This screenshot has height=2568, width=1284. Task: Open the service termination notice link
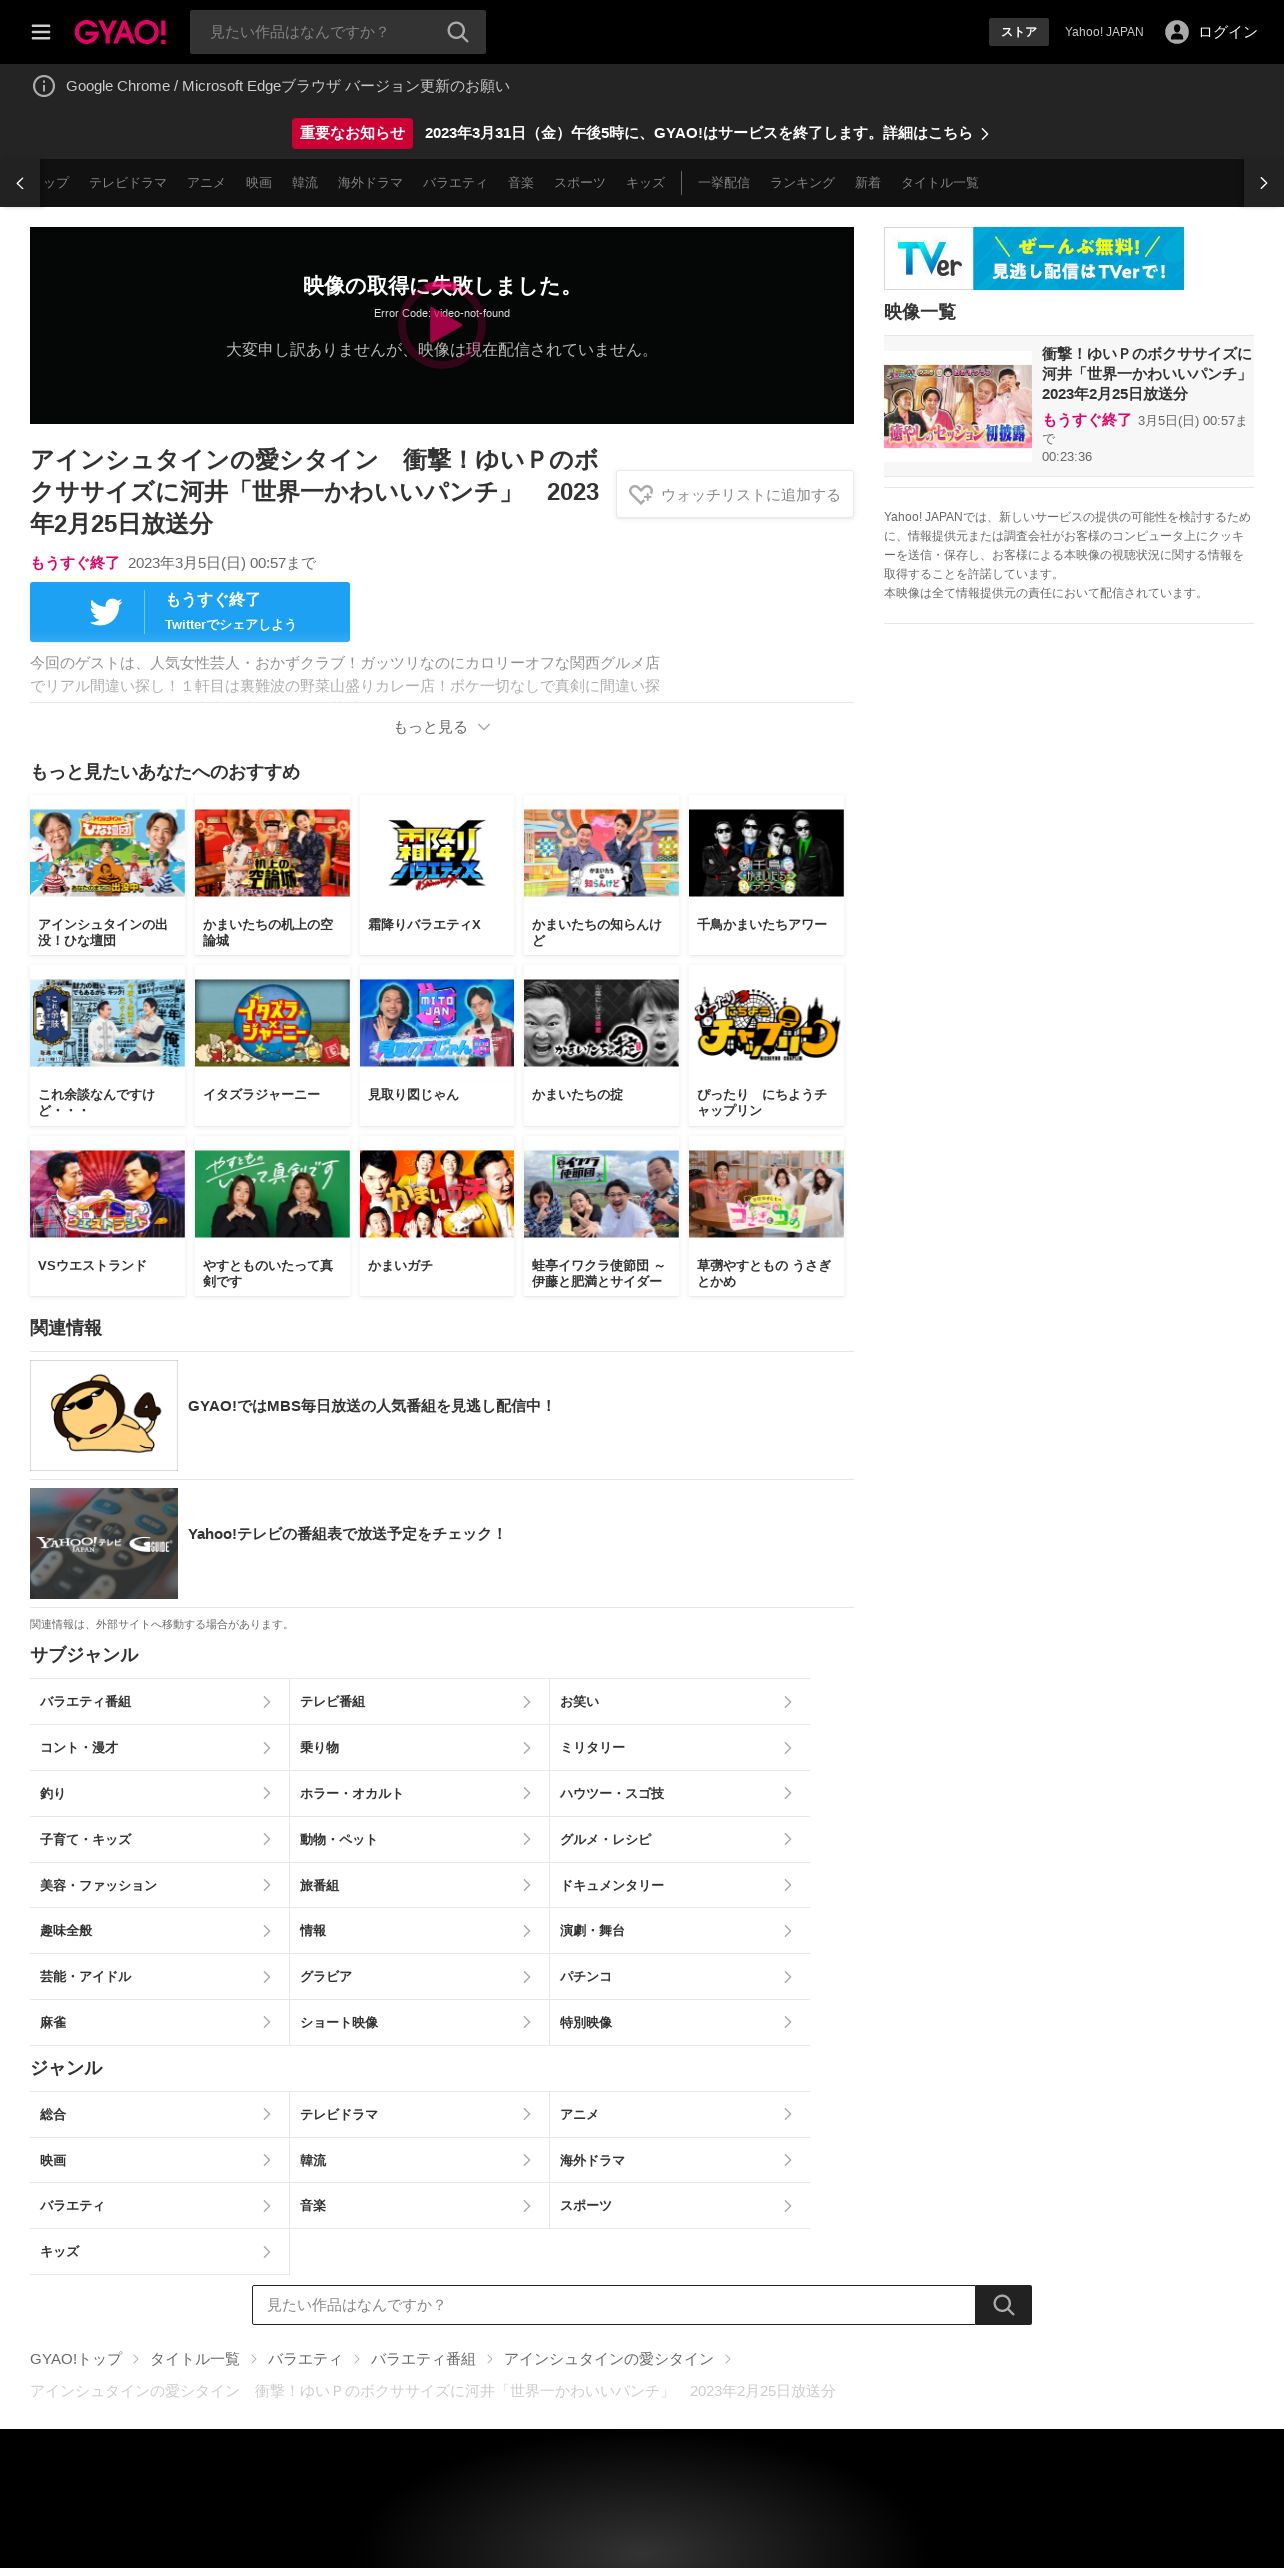pos(706,133)
